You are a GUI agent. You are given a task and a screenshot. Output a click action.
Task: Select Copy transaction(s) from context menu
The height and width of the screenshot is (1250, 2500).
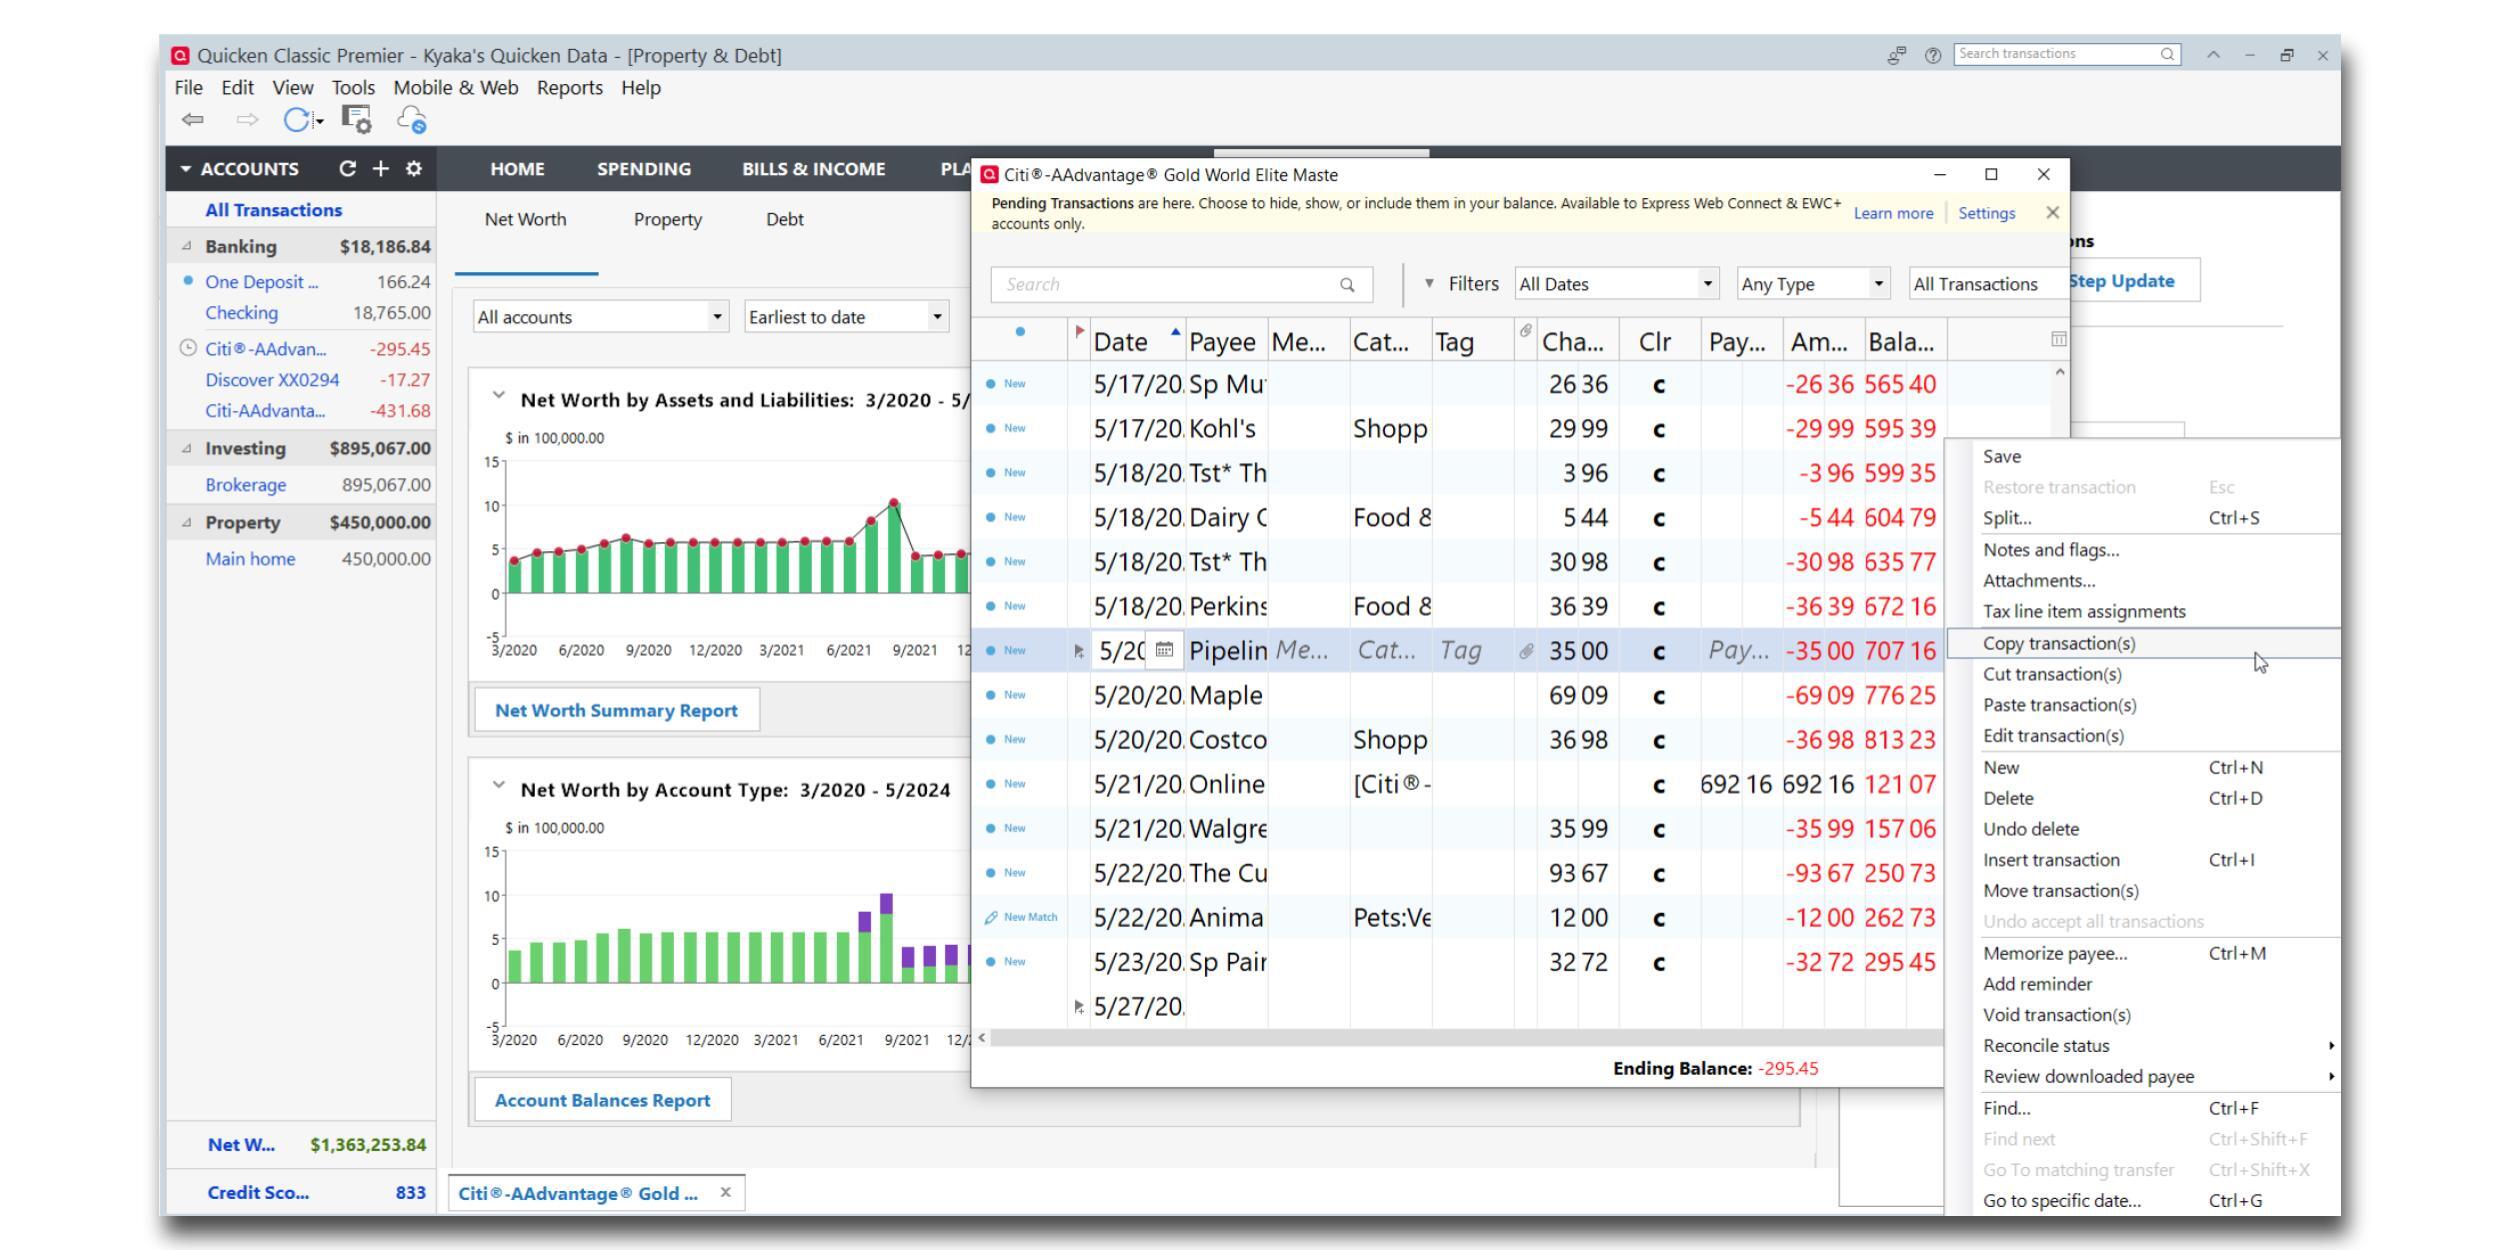[x=2058, y=644]
